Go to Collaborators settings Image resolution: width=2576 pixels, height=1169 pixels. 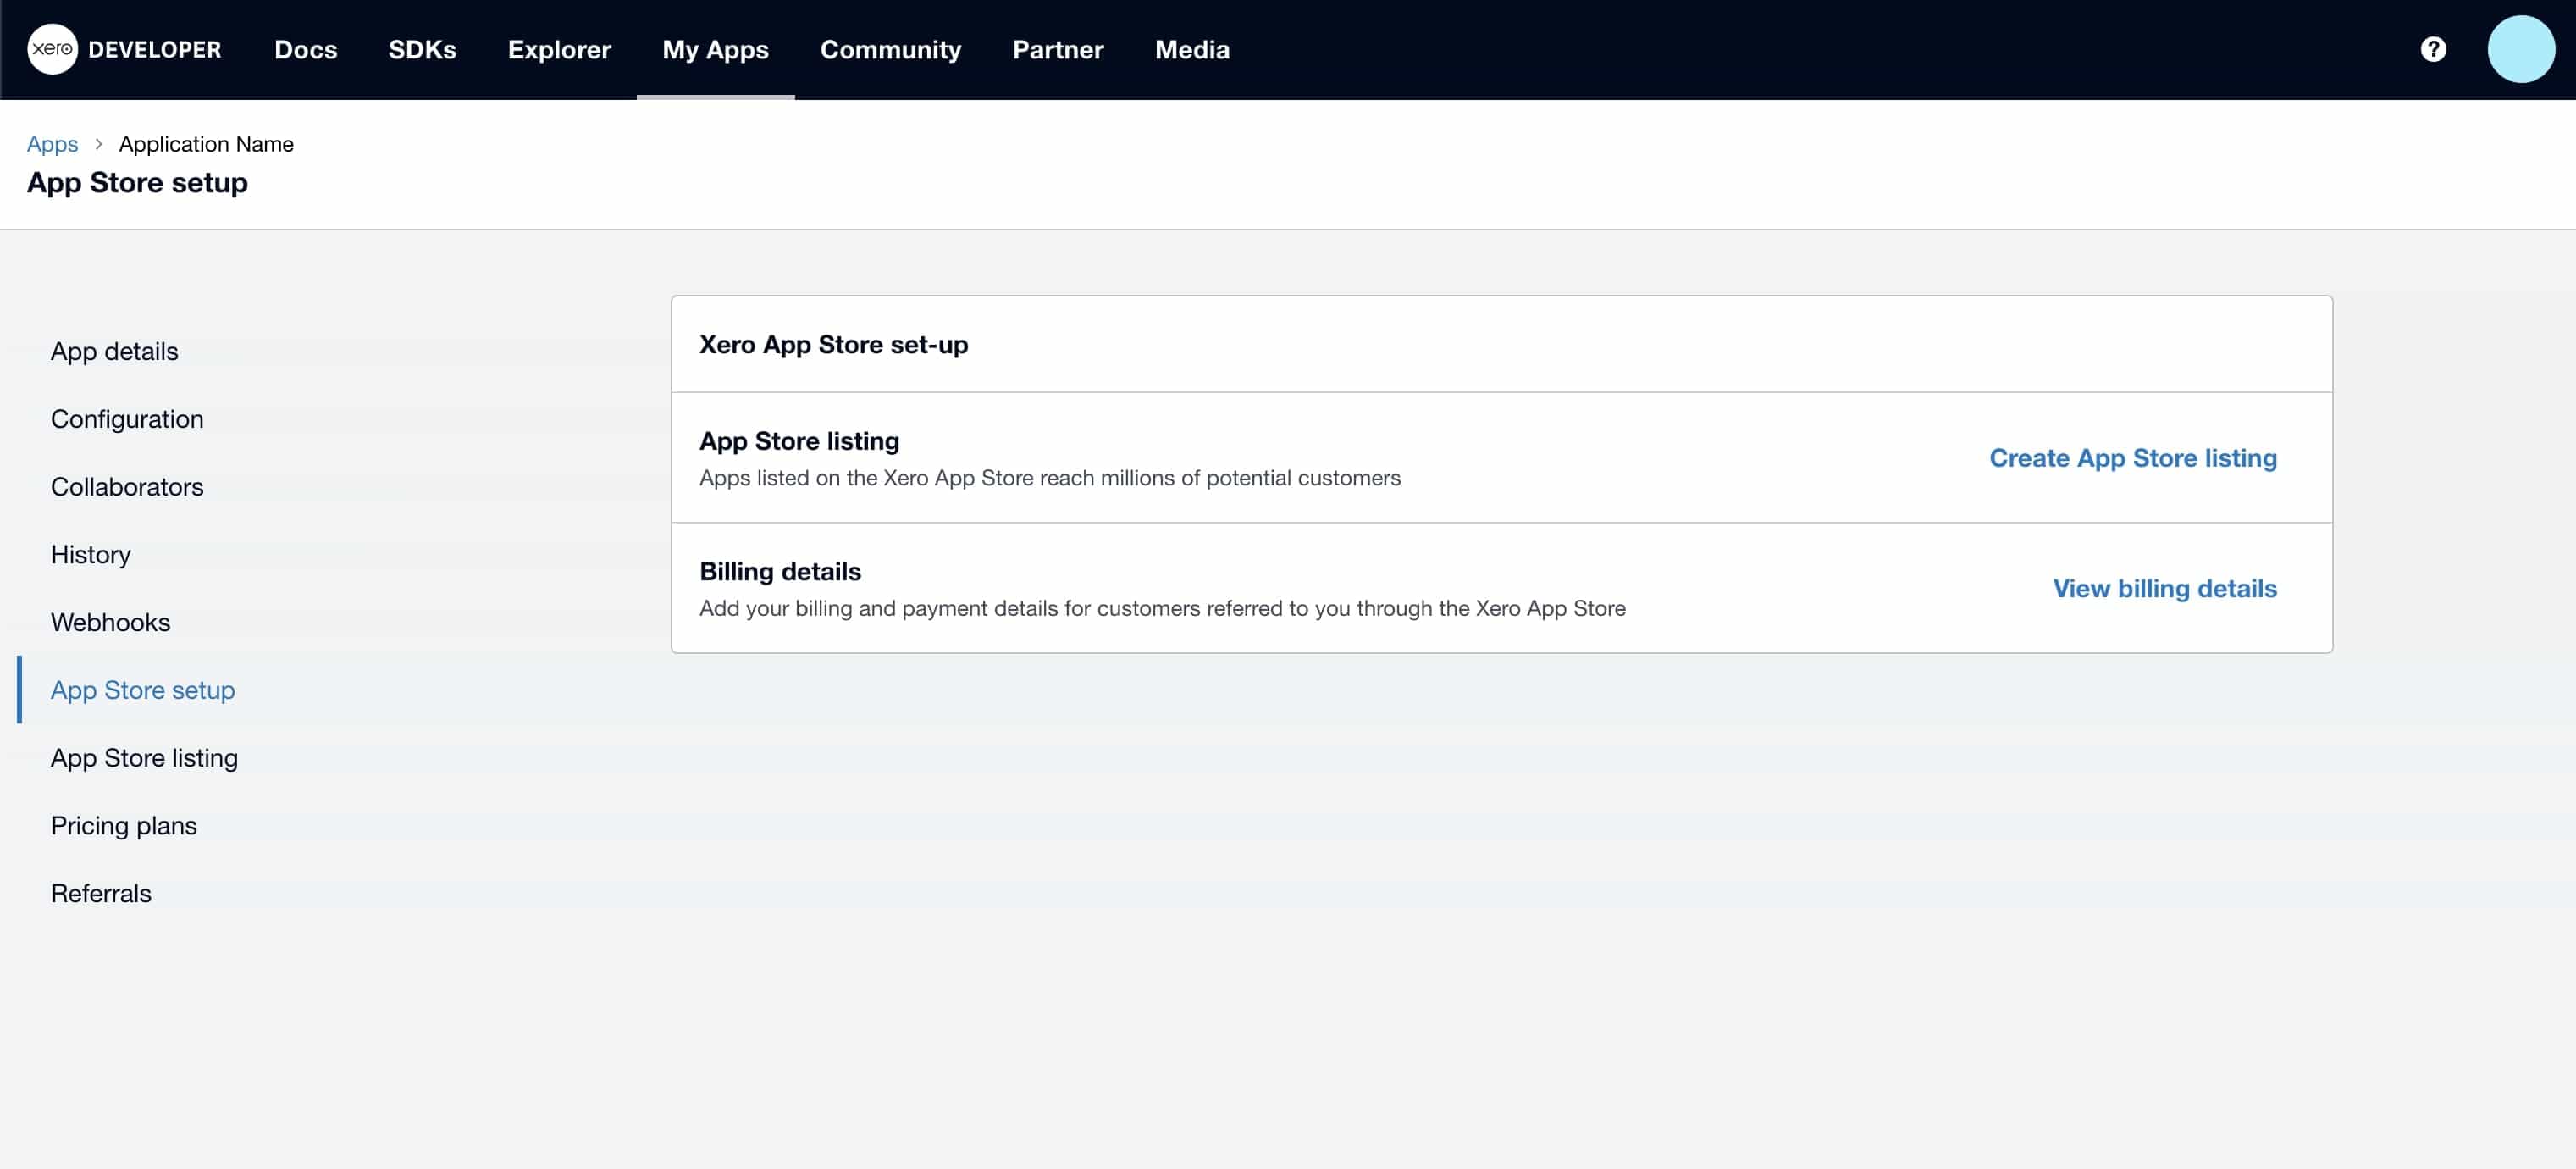(x=126, y=487)
